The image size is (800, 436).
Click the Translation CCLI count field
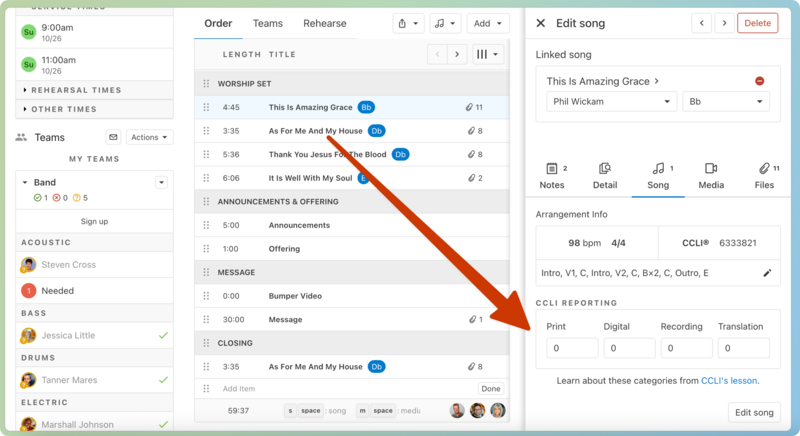[x=743, y=348]
